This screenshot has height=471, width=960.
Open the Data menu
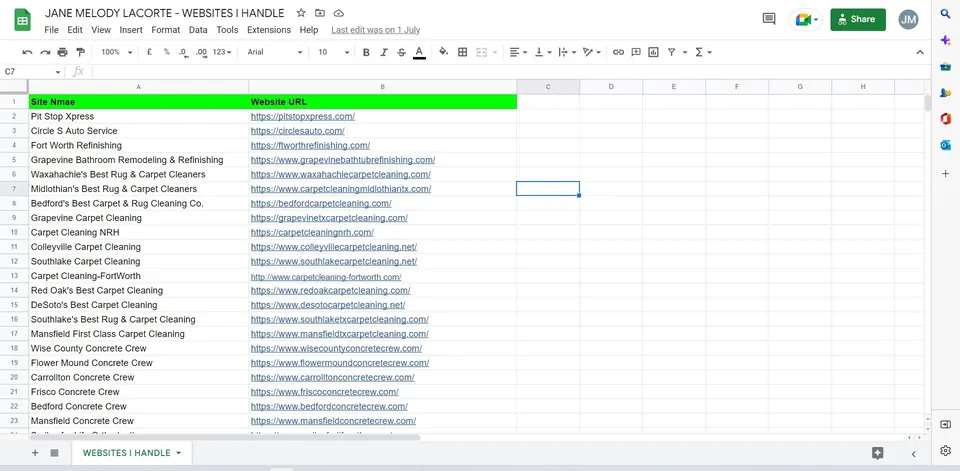[x=198, y=29]
